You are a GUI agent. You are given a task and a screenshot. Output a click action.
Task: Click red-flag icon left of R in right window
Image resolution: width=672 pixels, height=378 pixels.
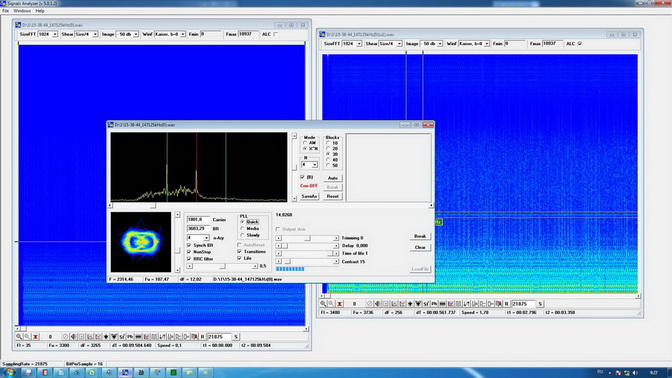tap(499, 304)
